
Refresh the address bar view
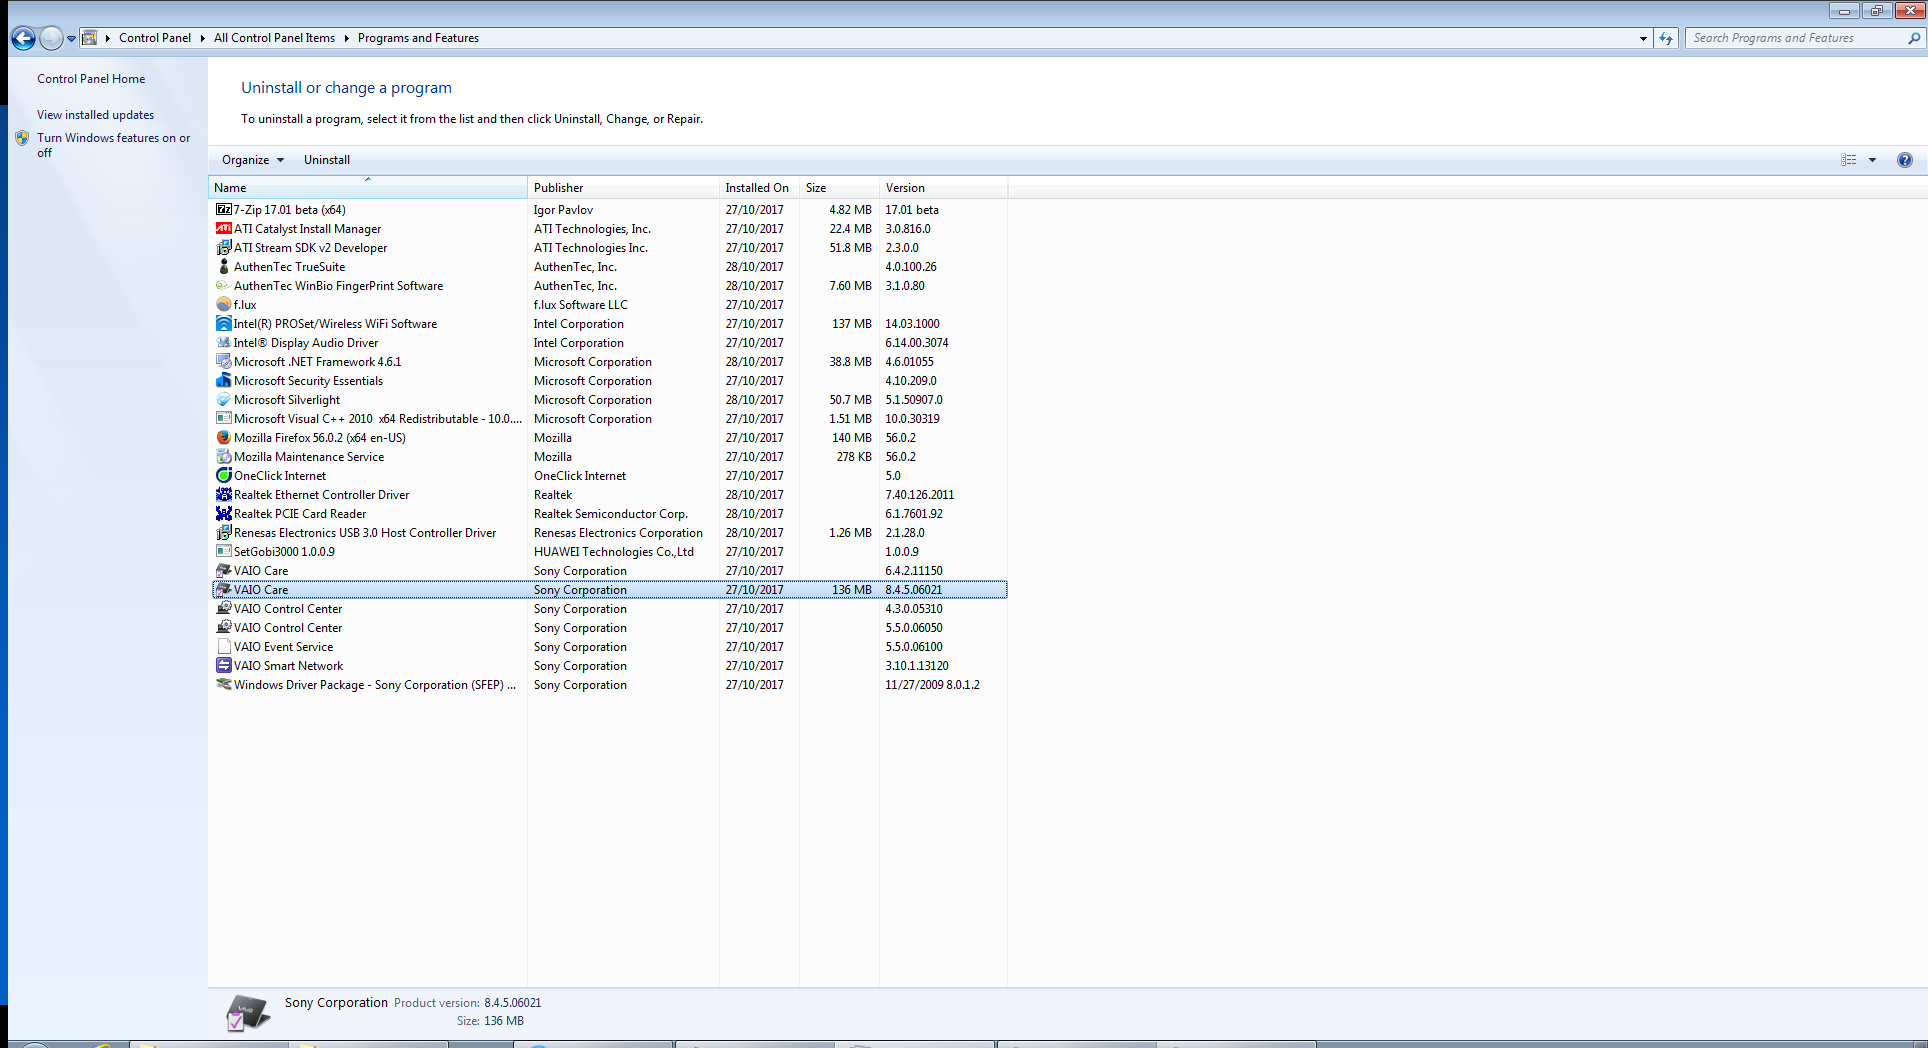click(x=1666, y=38)
